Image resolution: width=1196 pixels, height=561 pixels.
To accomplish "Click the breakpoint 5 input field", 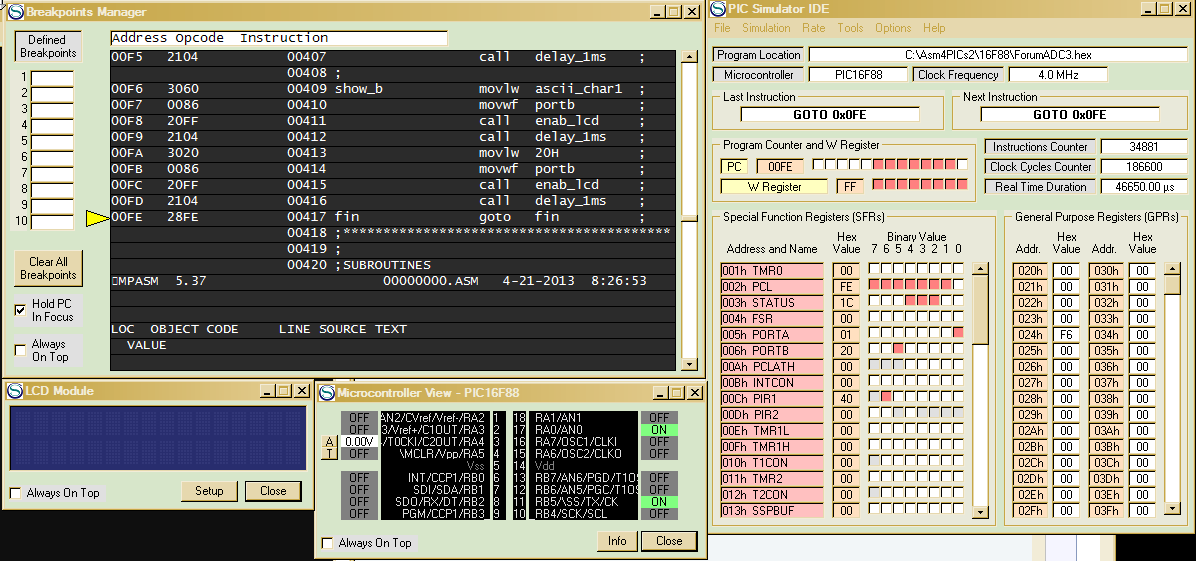I will tap(52, 142).
